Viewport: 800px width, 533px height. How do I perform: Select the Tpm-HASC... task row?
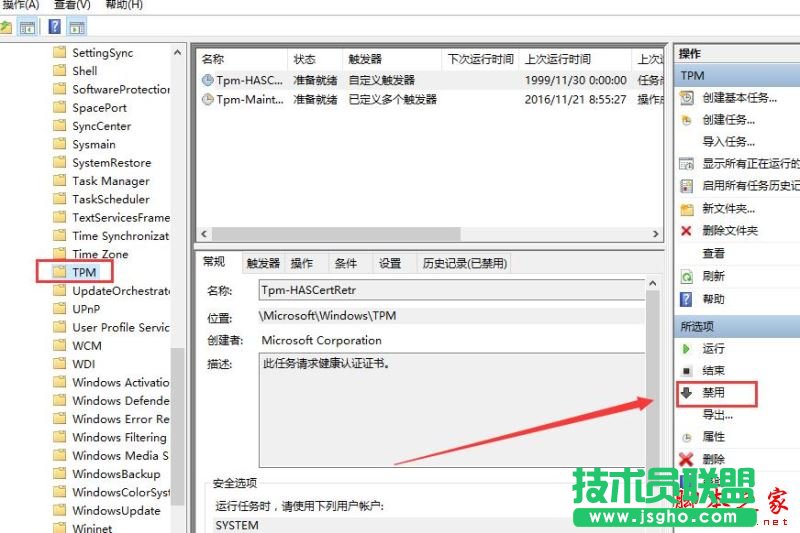[430, 80]
